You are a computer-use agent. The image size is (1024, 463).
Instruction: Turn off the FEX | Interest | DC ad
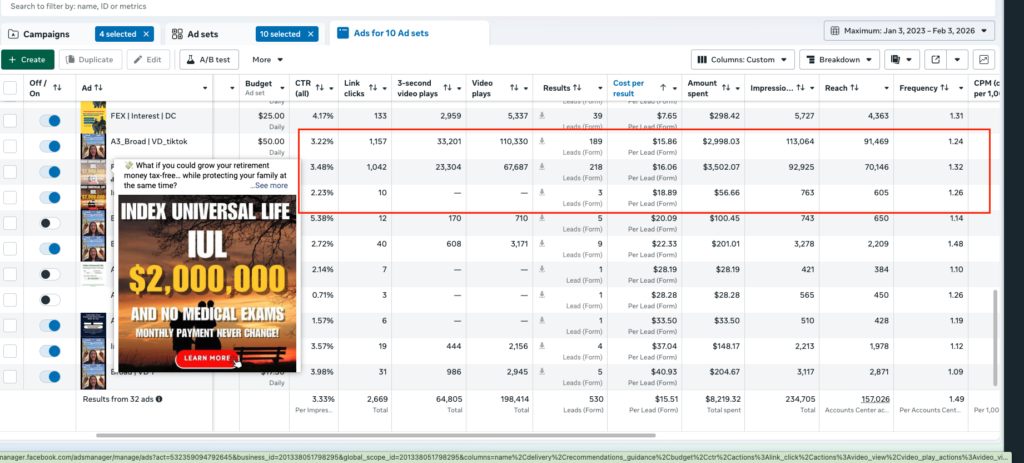50,121
